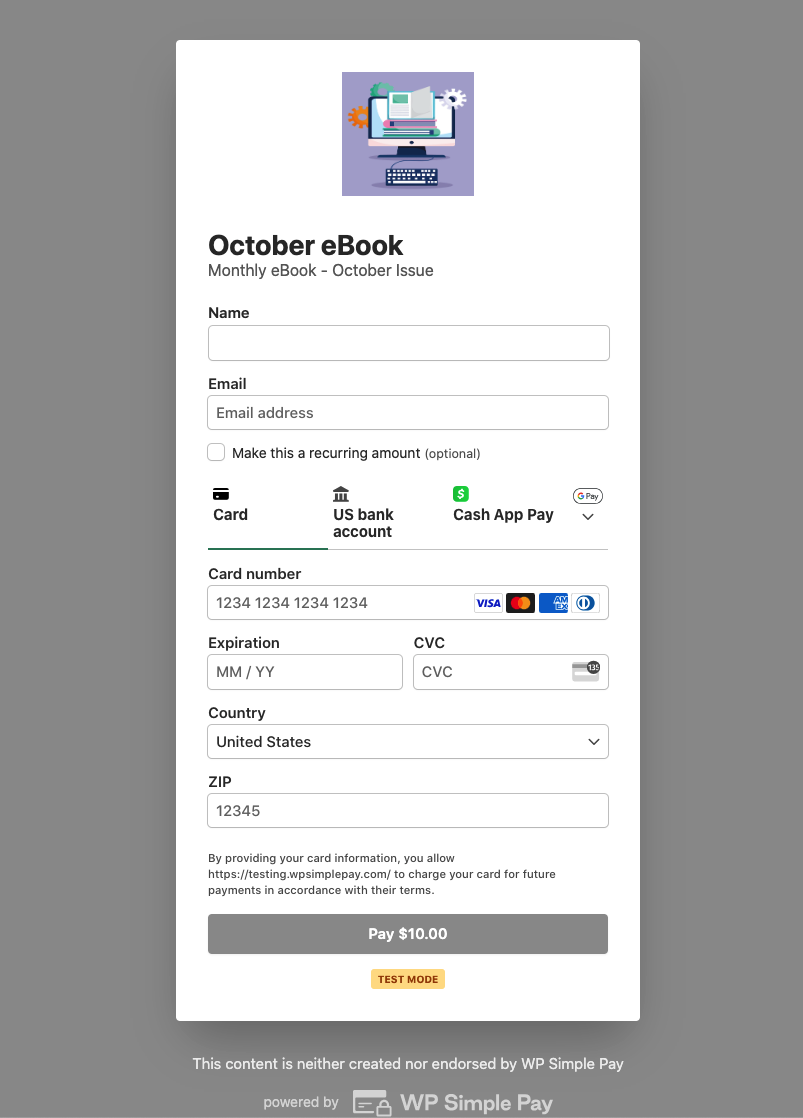Click the TEST MODE badge
Screen dimensions: 803x1118
407,979
